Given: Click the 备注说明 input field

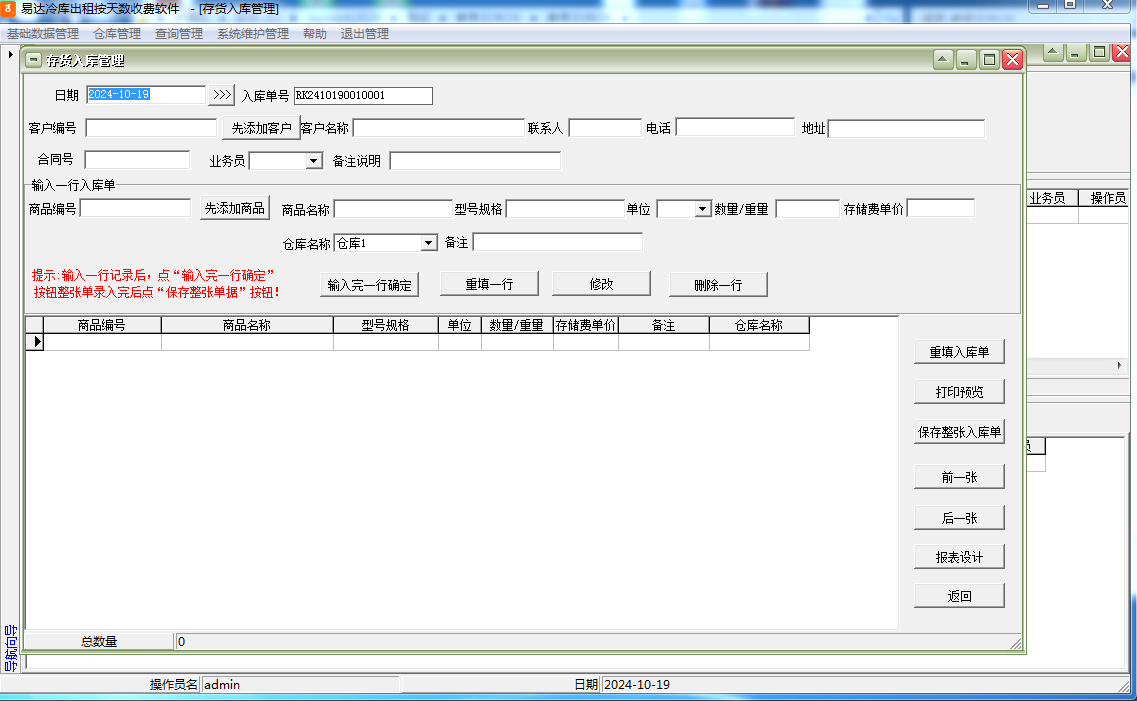Looking at the screenshot, I should pos(475,161).
